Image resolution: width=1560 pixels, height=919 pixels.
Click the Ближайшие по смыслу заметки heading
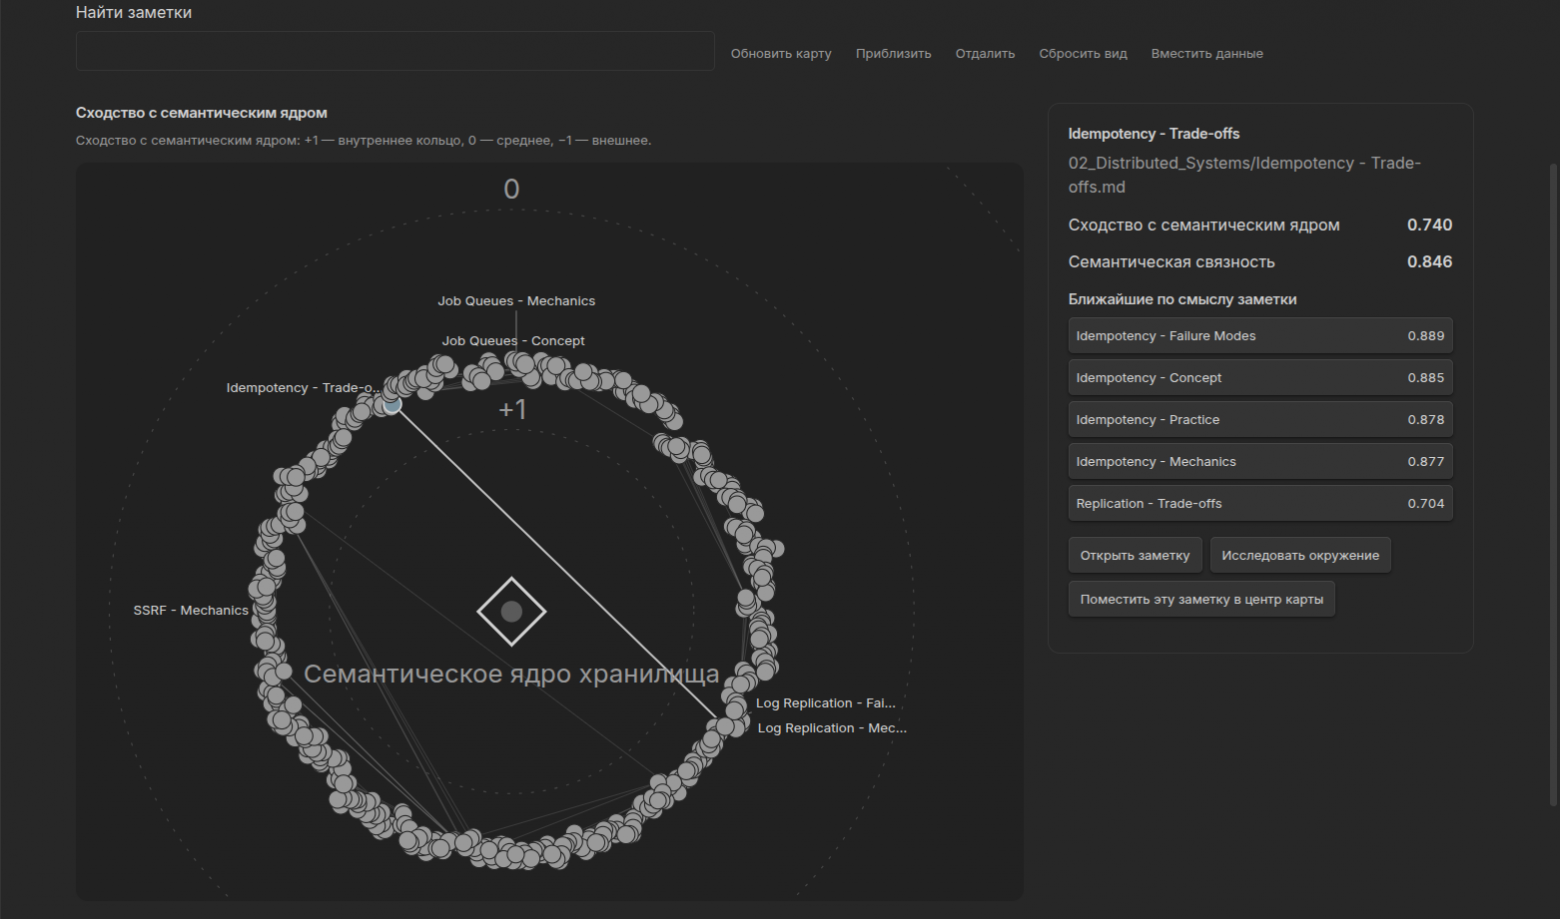click(x=1182, y=299)
